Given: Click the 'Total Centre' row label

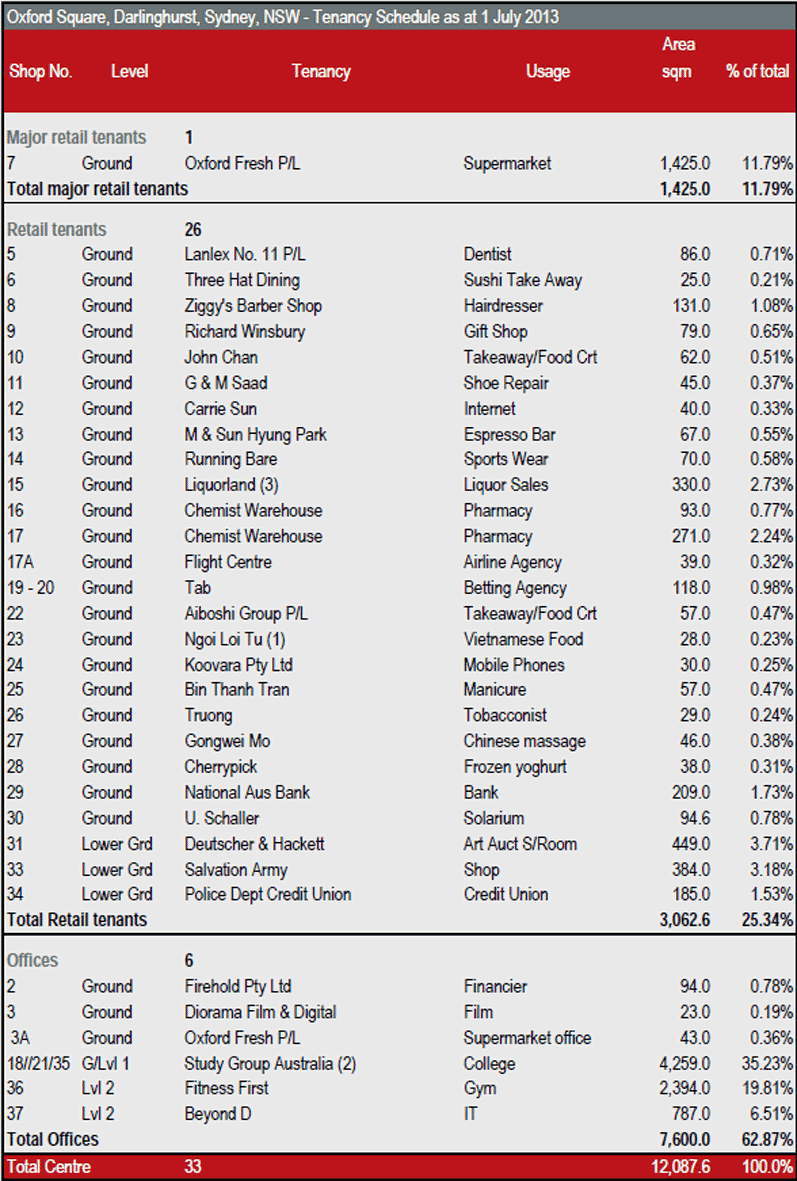Looking at the screenshot, I should pos(48,1166).
